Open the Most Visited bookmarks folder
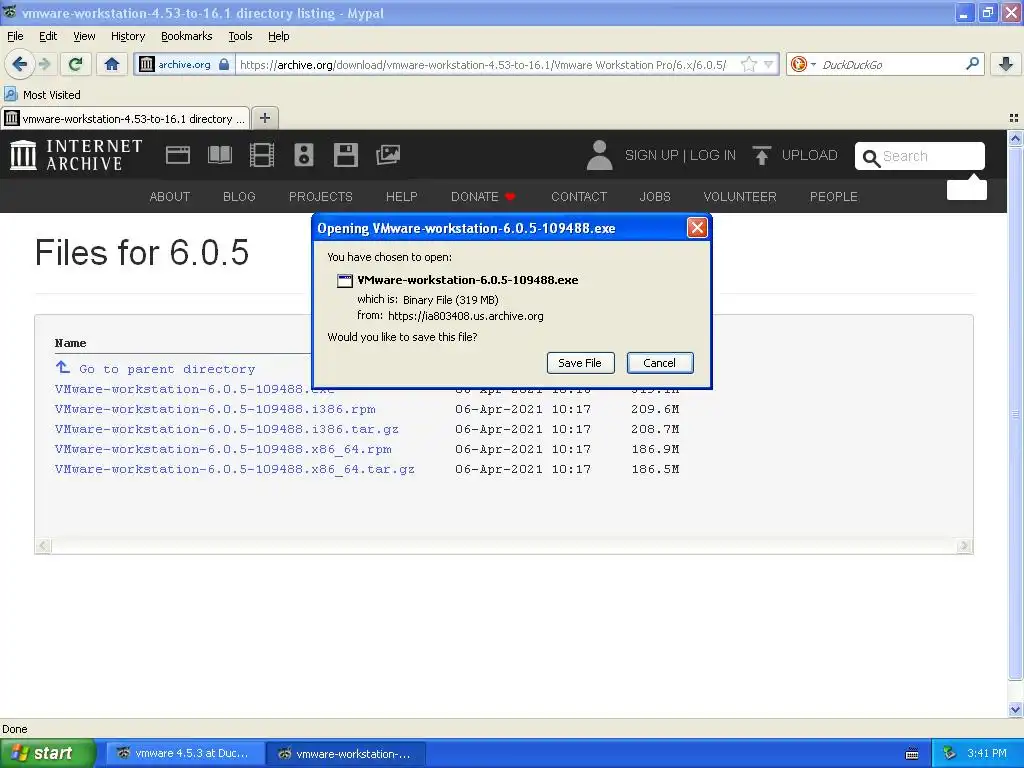Image resolution: width=1024 pixels, height=768 pixels. point(42,95)
